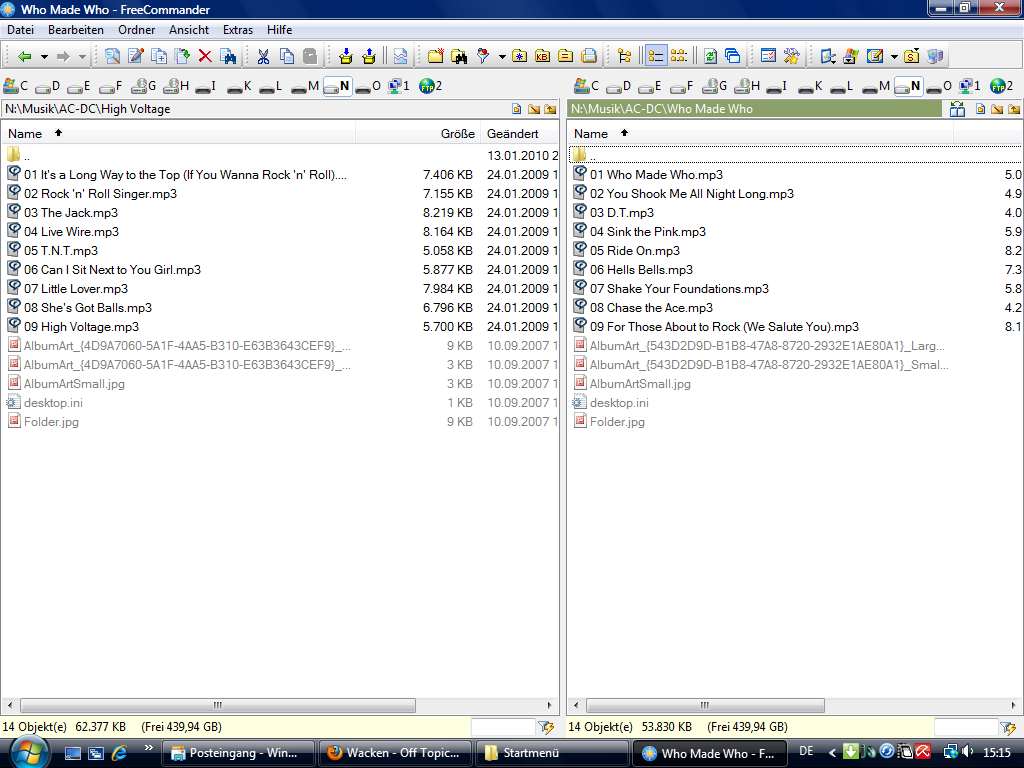Open network neighbourhood 1 in right pane
The image size is (1024, 768).
[969, 86]
